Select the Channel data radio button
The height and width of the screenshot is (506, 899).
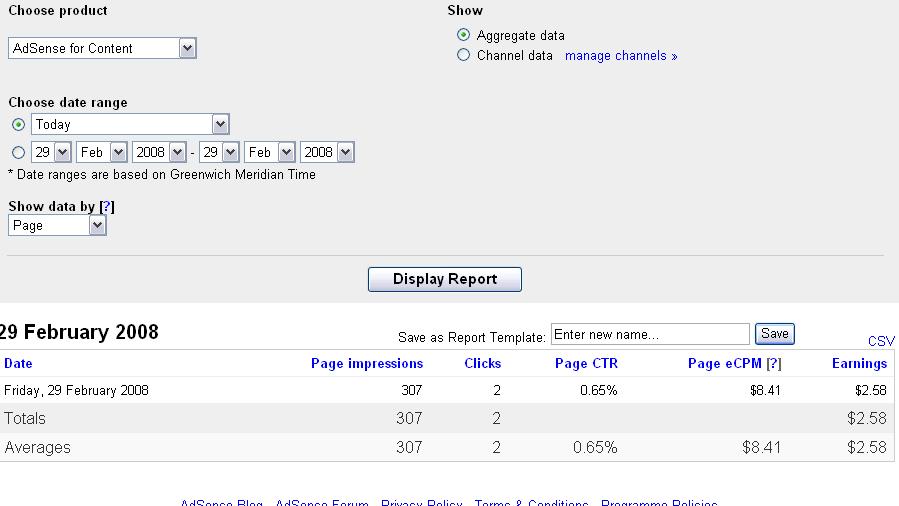tap(463, 56)
